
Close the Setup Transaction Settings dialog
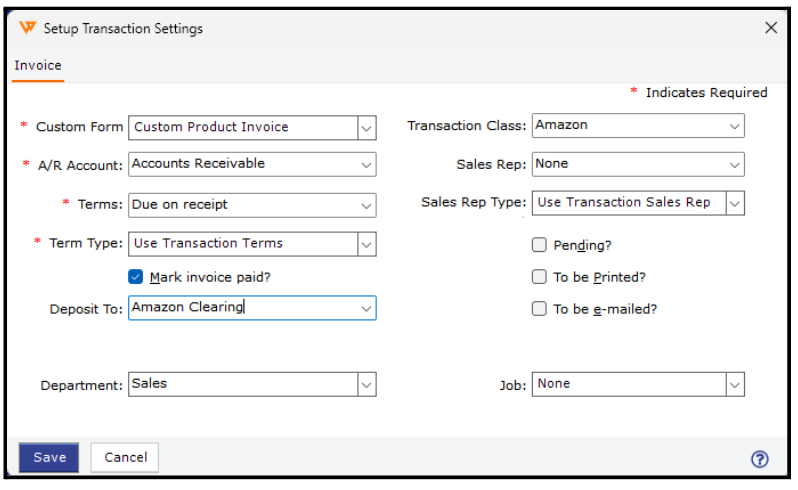(771, 28)
